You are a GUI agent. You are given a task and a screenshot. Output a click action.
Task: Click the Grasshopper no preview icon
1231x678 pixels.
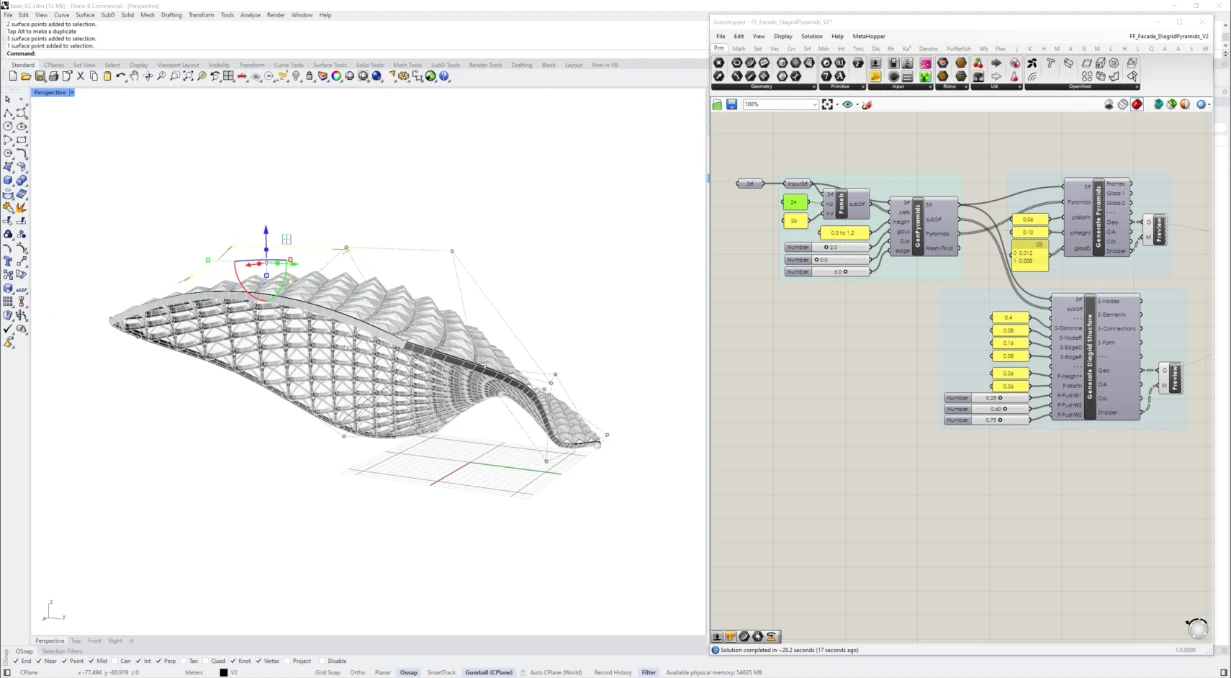pos(1108,104)
